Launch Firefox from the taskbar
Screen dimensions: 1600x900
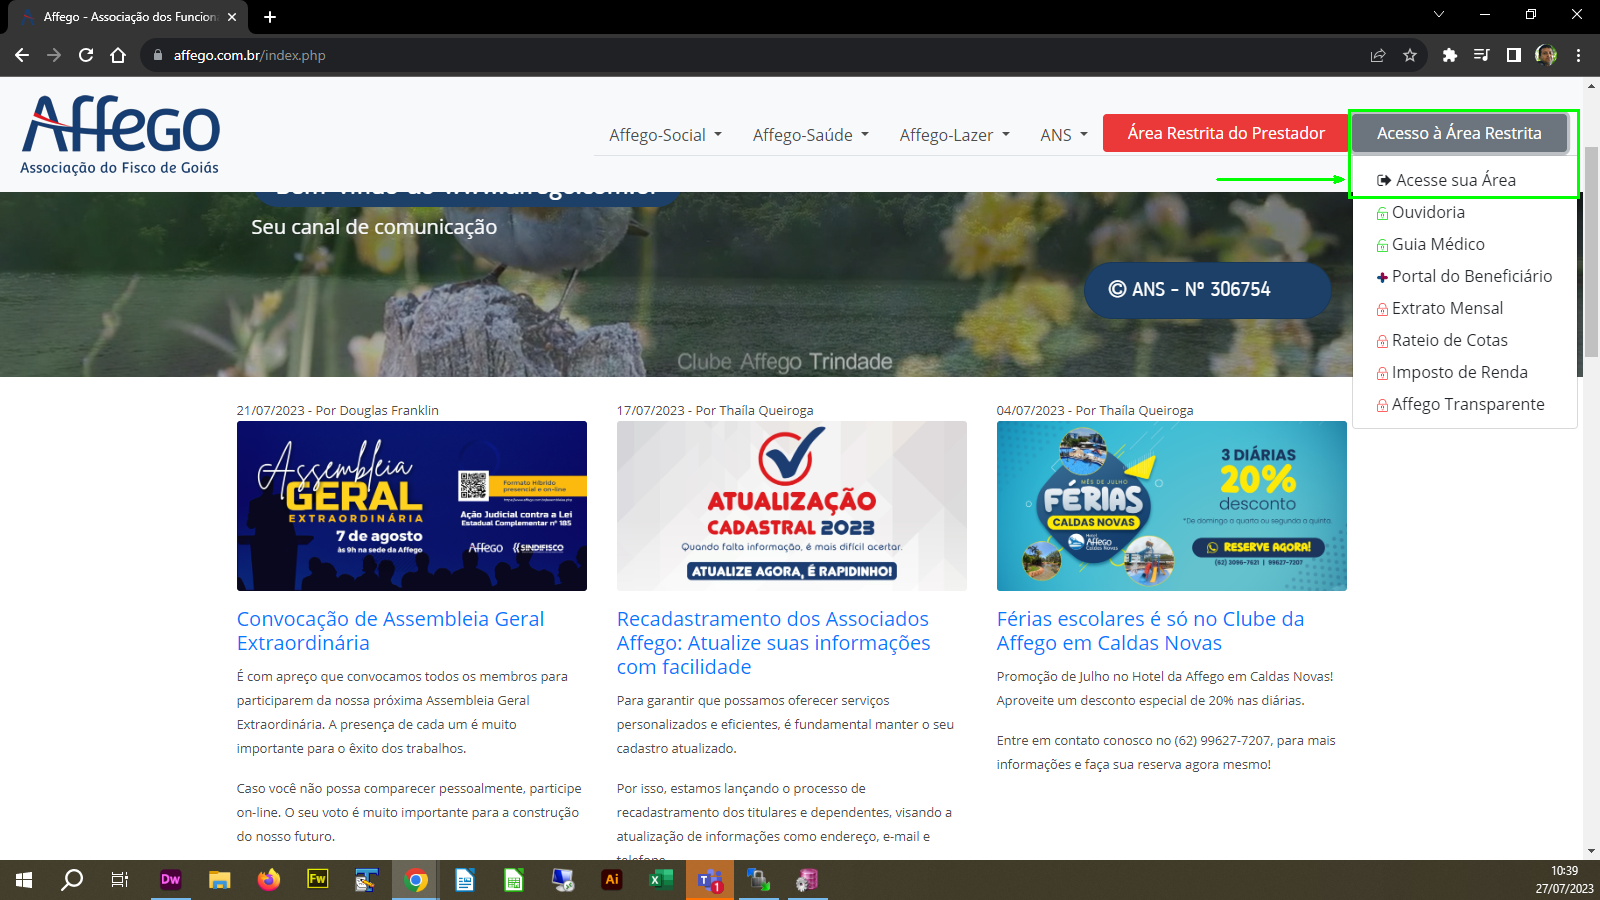pyautogui.click(x=268, y=880)
